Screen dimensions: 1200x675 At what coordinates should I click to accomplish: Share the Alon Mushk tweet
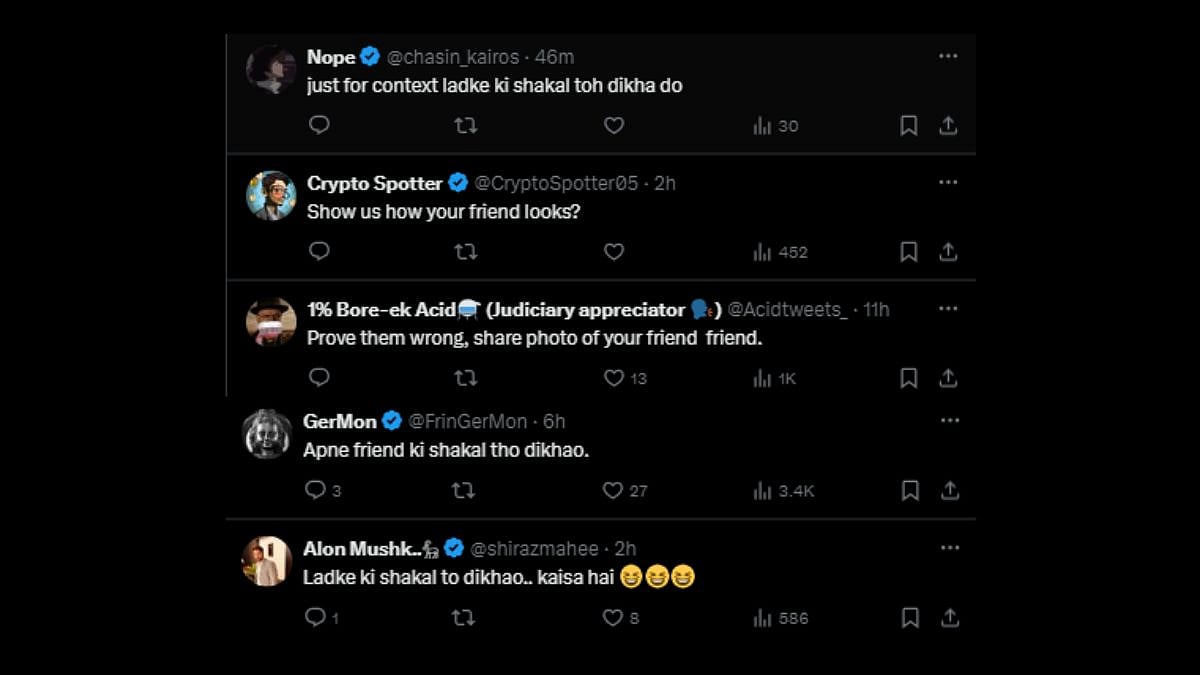[949, 618]
